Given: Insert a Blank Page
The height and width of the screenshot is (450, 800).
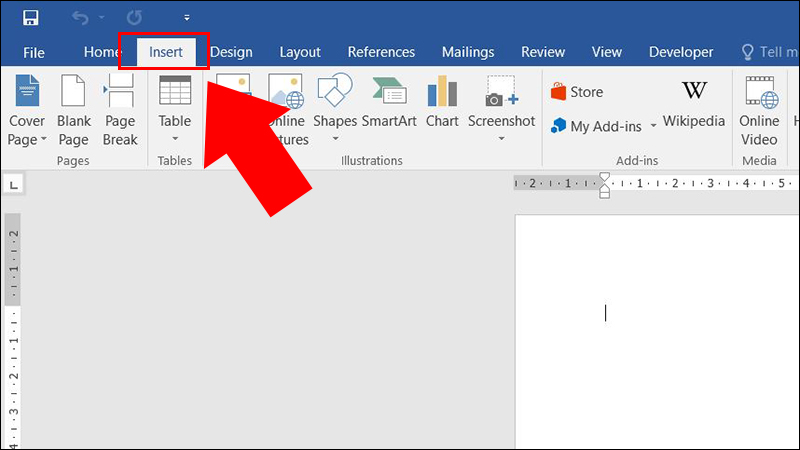Looking at the screenshot, I should [74, 112].
